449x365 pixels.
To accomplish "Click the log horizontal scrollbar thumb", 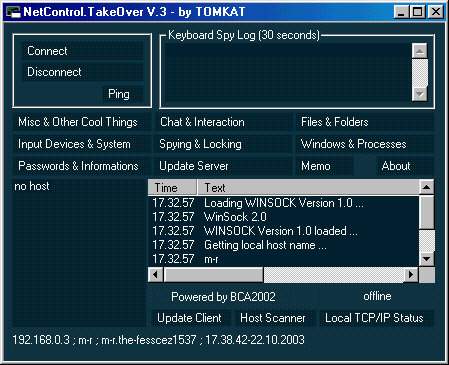I will click(x=214, y=275).
